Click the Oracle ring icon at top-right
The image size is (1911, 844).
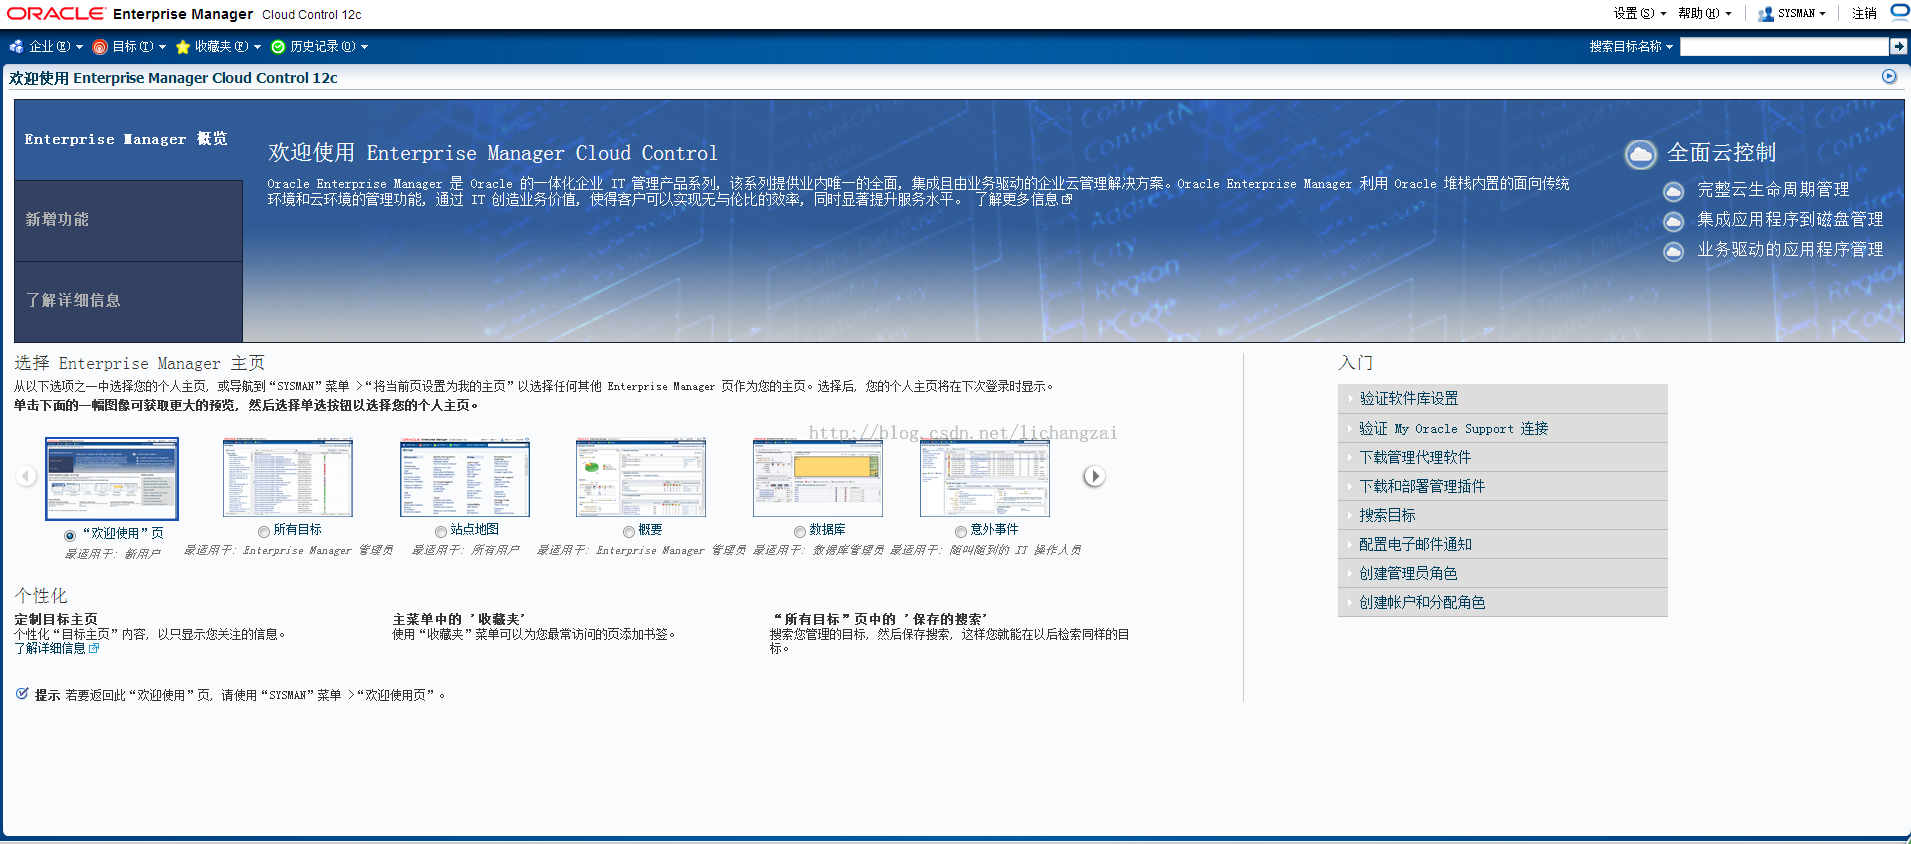point(1900,11)
